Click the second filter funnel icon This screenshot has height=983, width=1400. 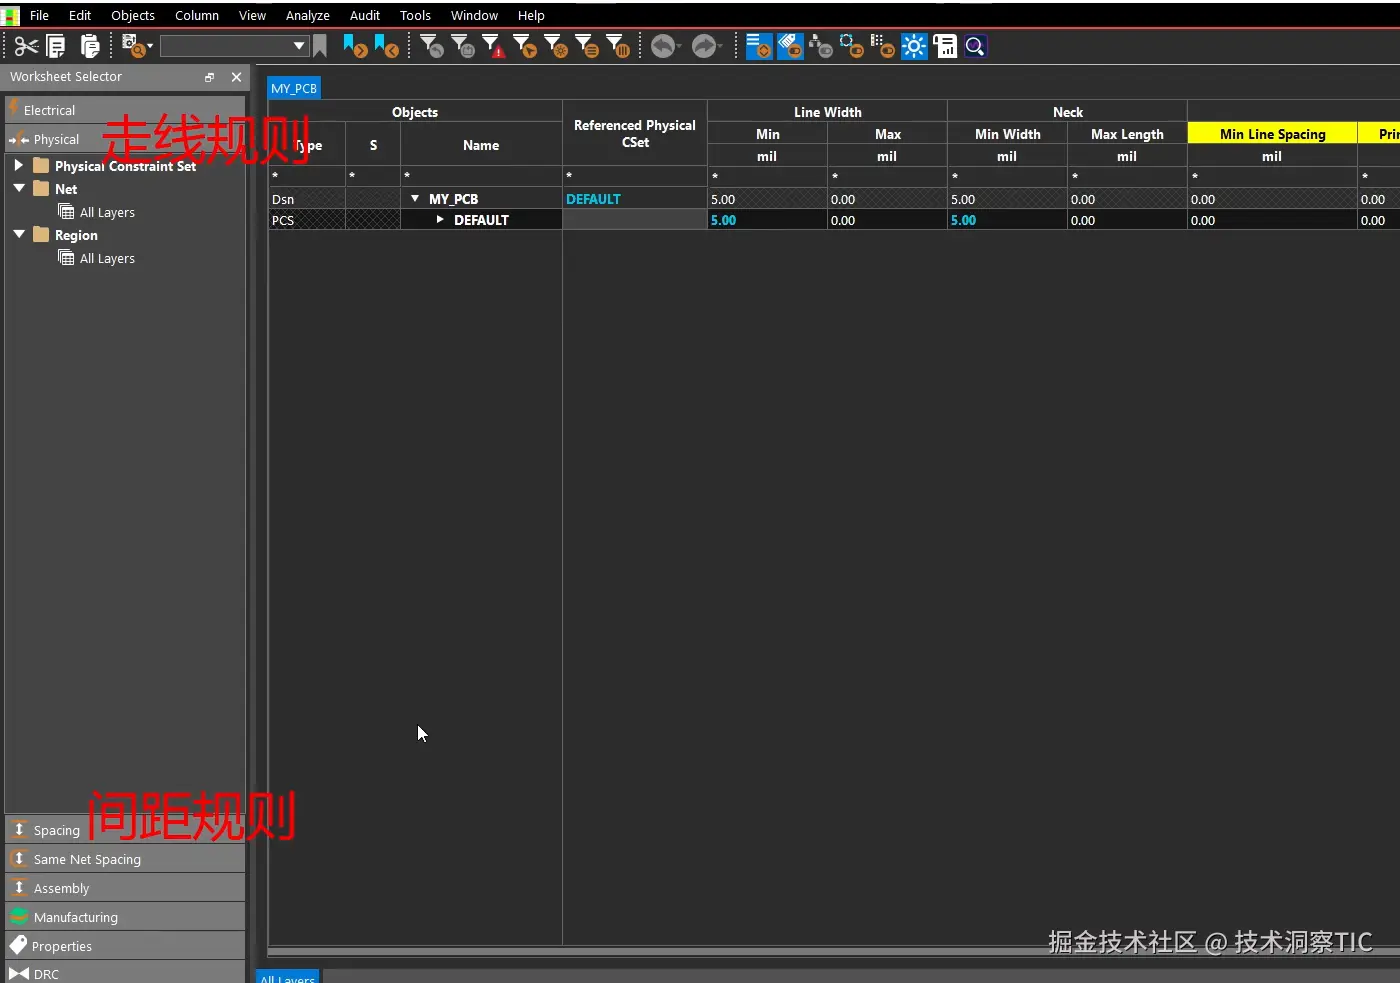(464, 46)
